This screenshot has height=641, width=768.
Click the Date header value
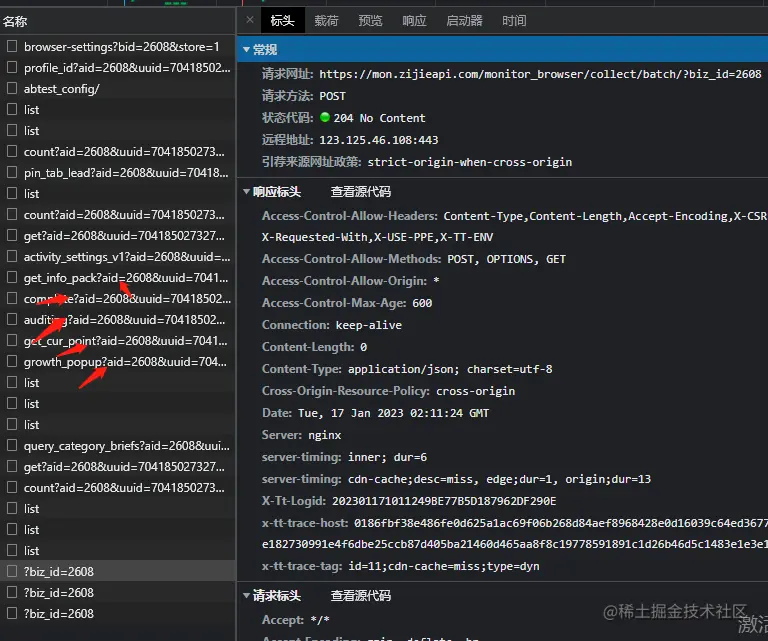(393, 413)
